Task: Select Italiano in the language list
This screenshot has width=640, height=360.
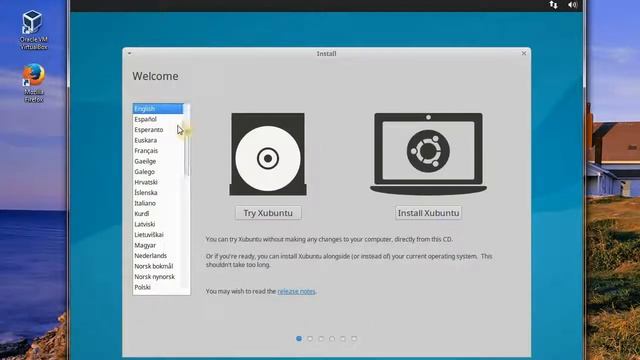Action: (158, 203)
